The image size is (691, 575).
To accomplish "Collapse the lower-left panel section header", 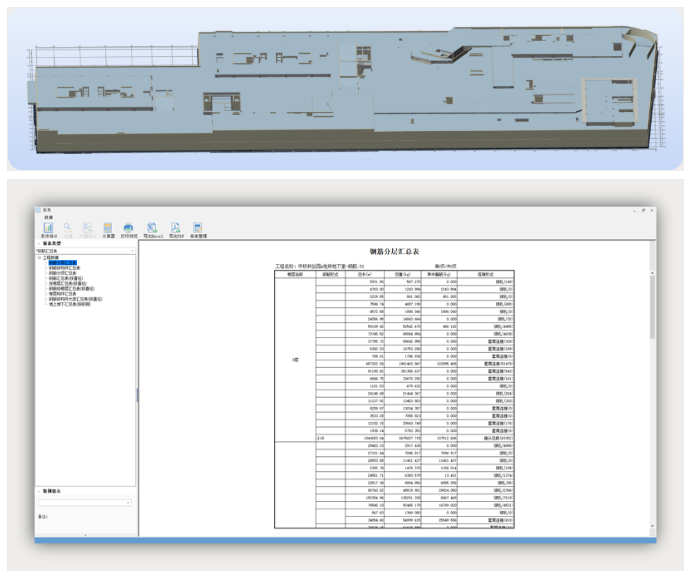I will click(x=39, y=491).
